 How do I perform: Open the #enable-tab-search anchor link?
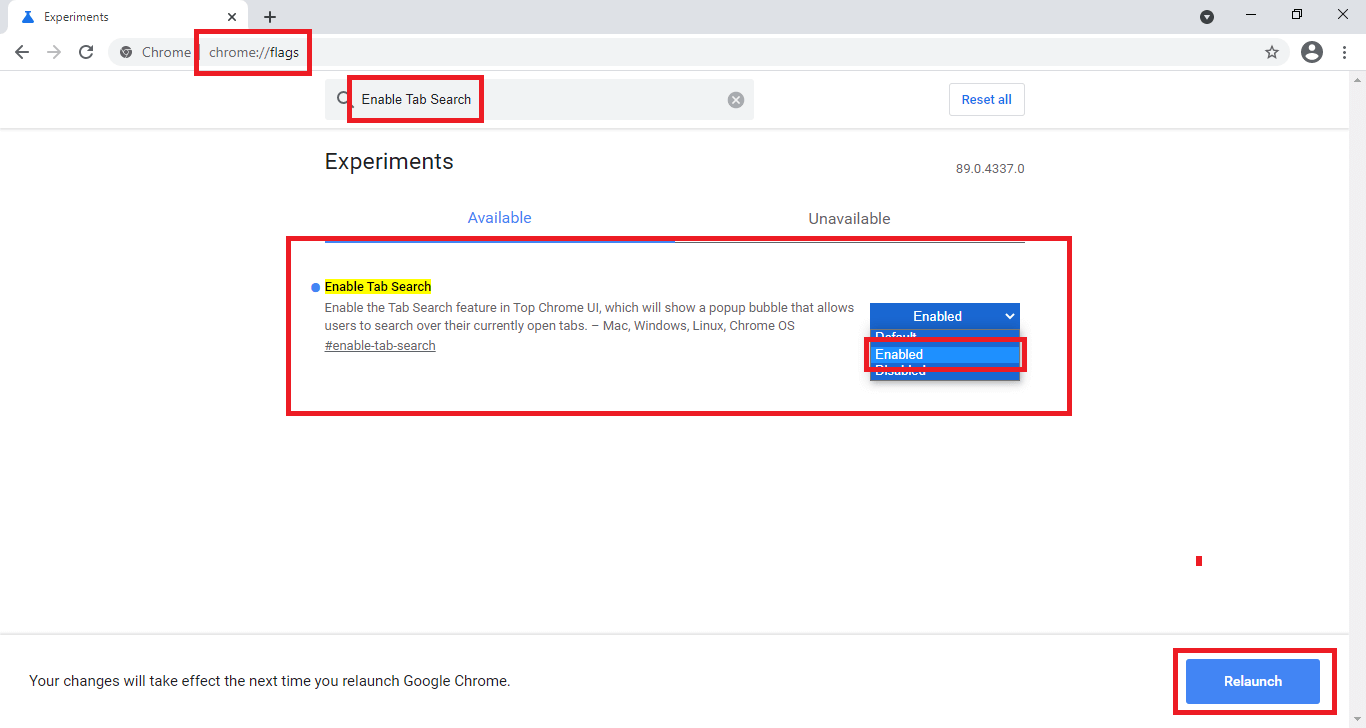pos(380,346)
